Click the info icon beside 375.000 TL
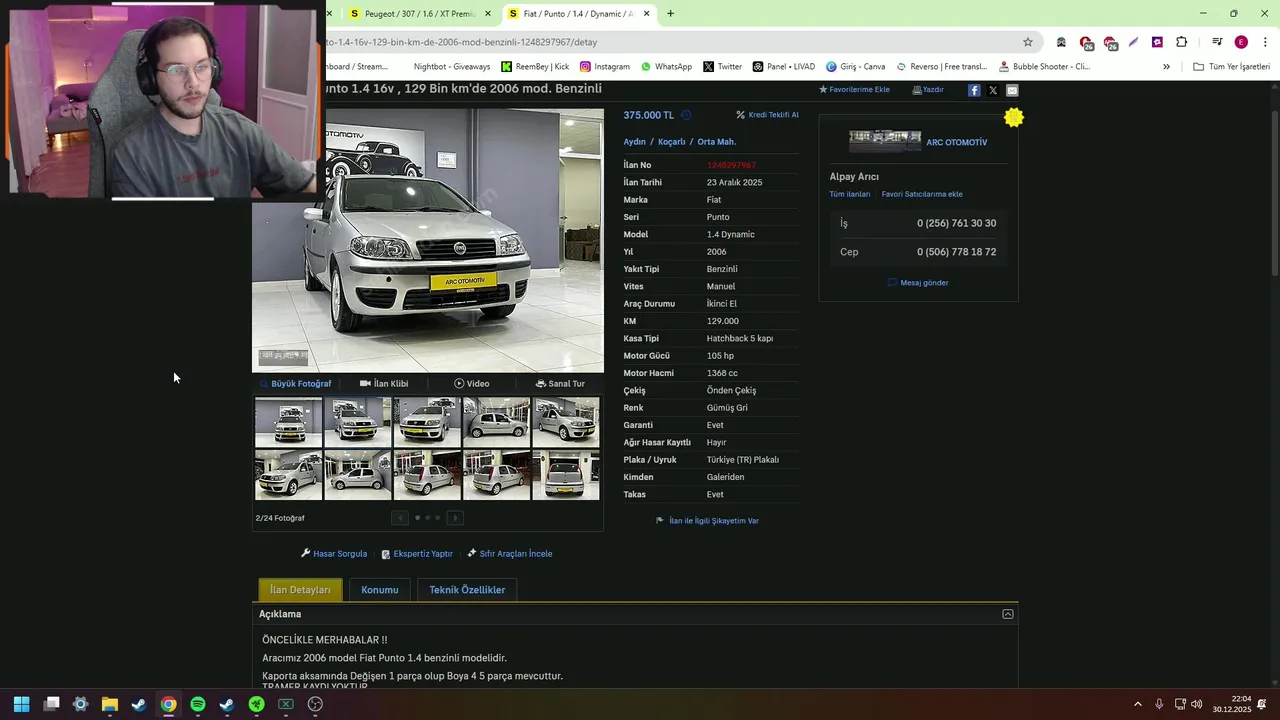 (686, 115)
